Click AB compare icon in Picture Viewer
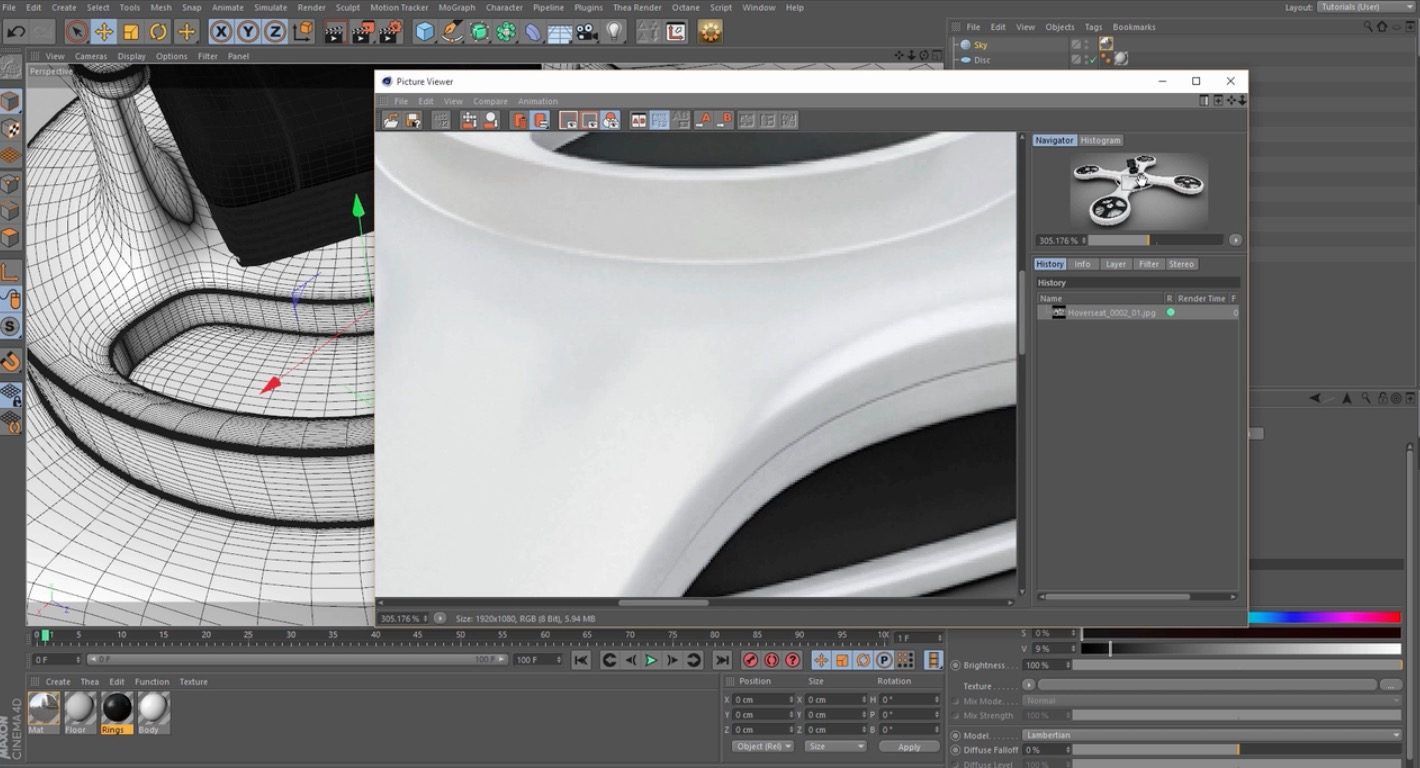The width and height of the screenshot is (1420, 768). tap(639, 120)
